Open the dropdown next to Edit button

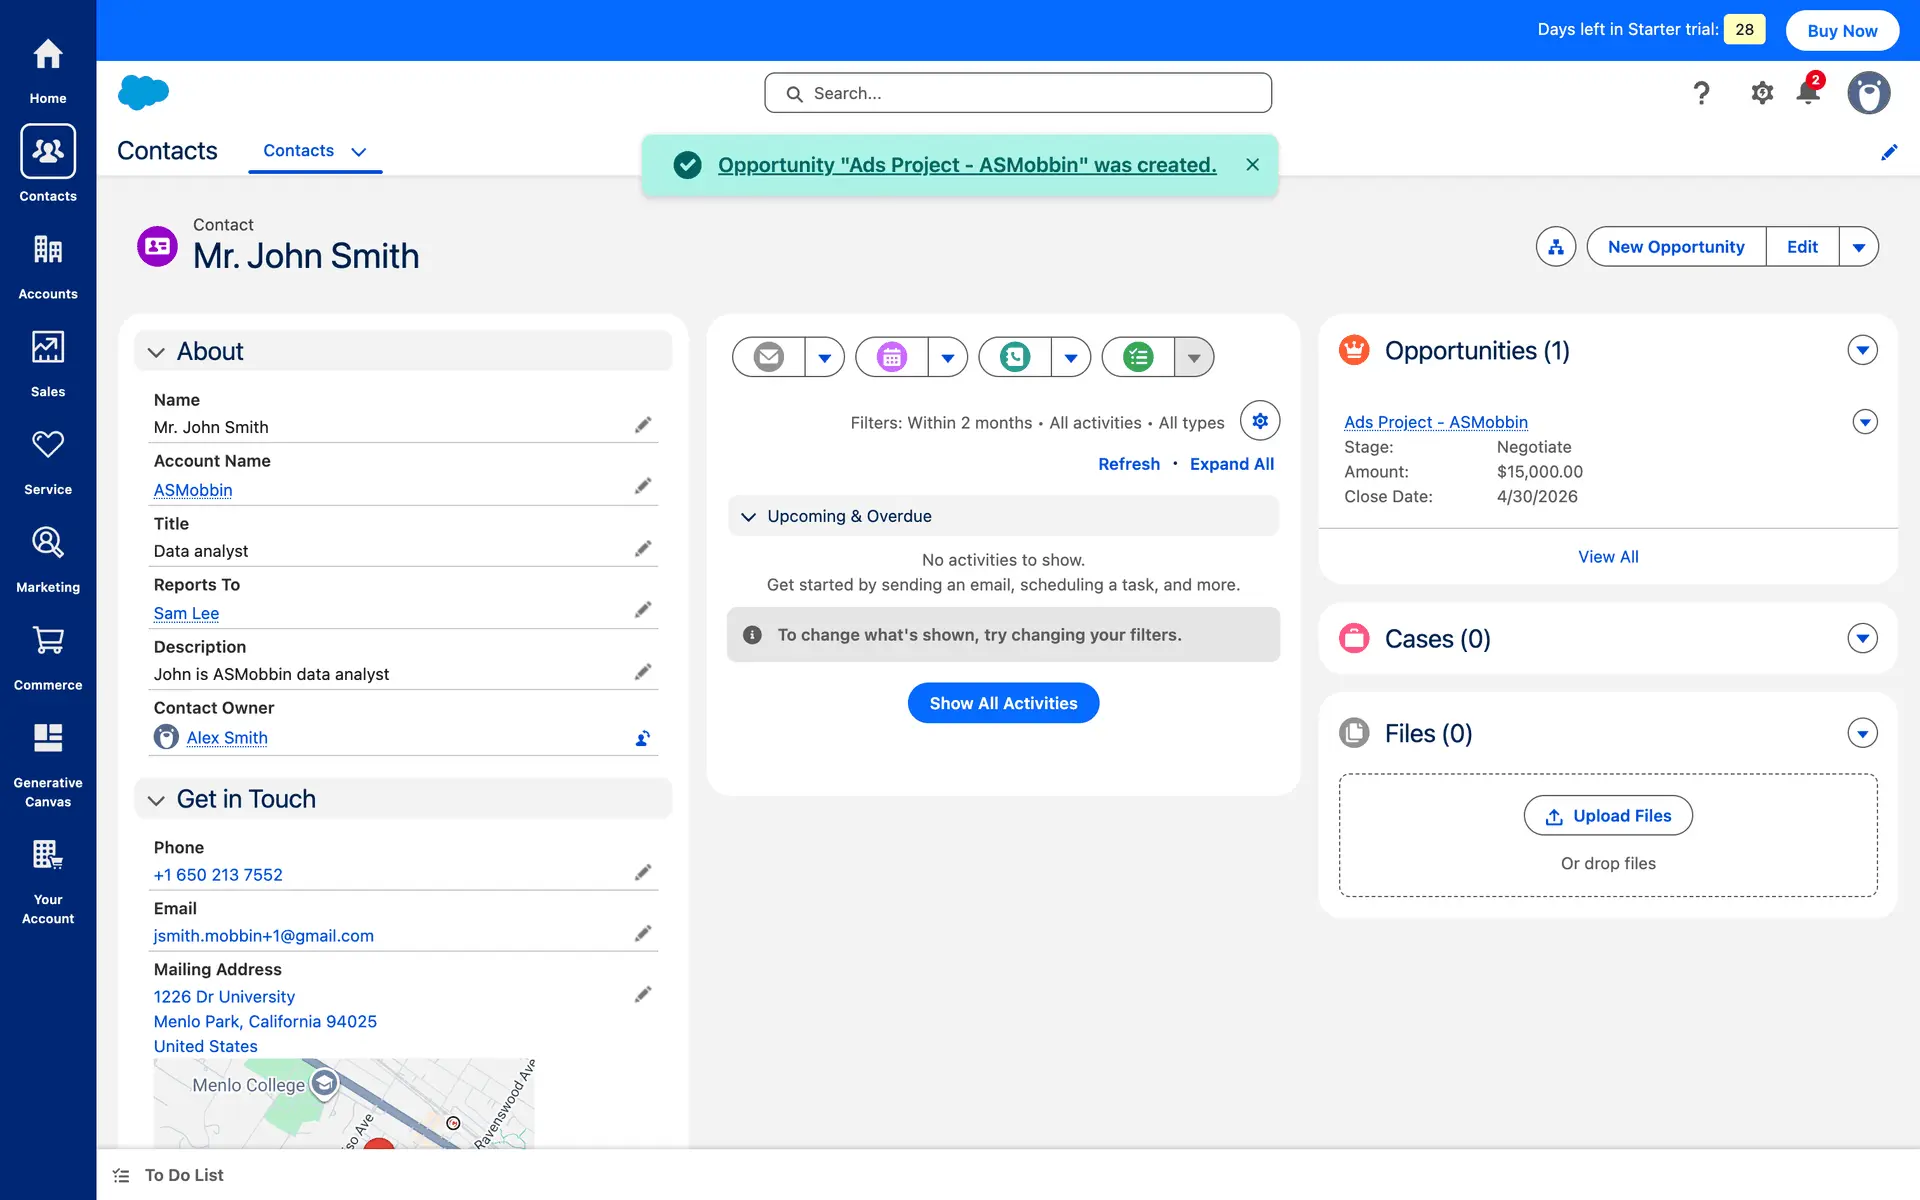point(1858,247)
